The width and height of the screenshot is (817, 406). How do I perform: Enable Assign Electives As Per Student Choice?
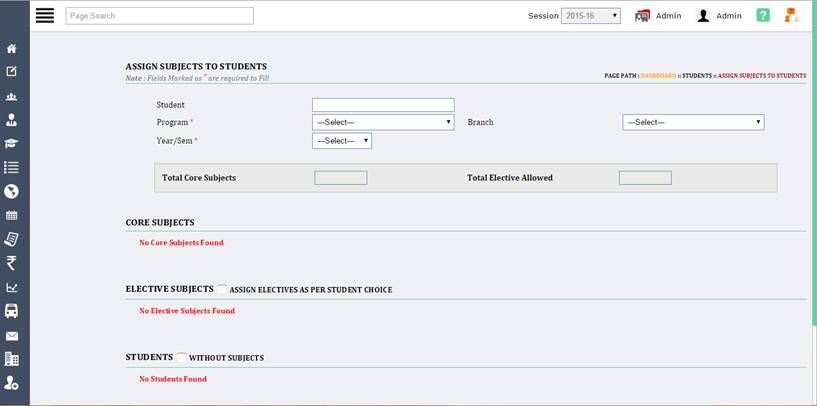pos(222,288)
